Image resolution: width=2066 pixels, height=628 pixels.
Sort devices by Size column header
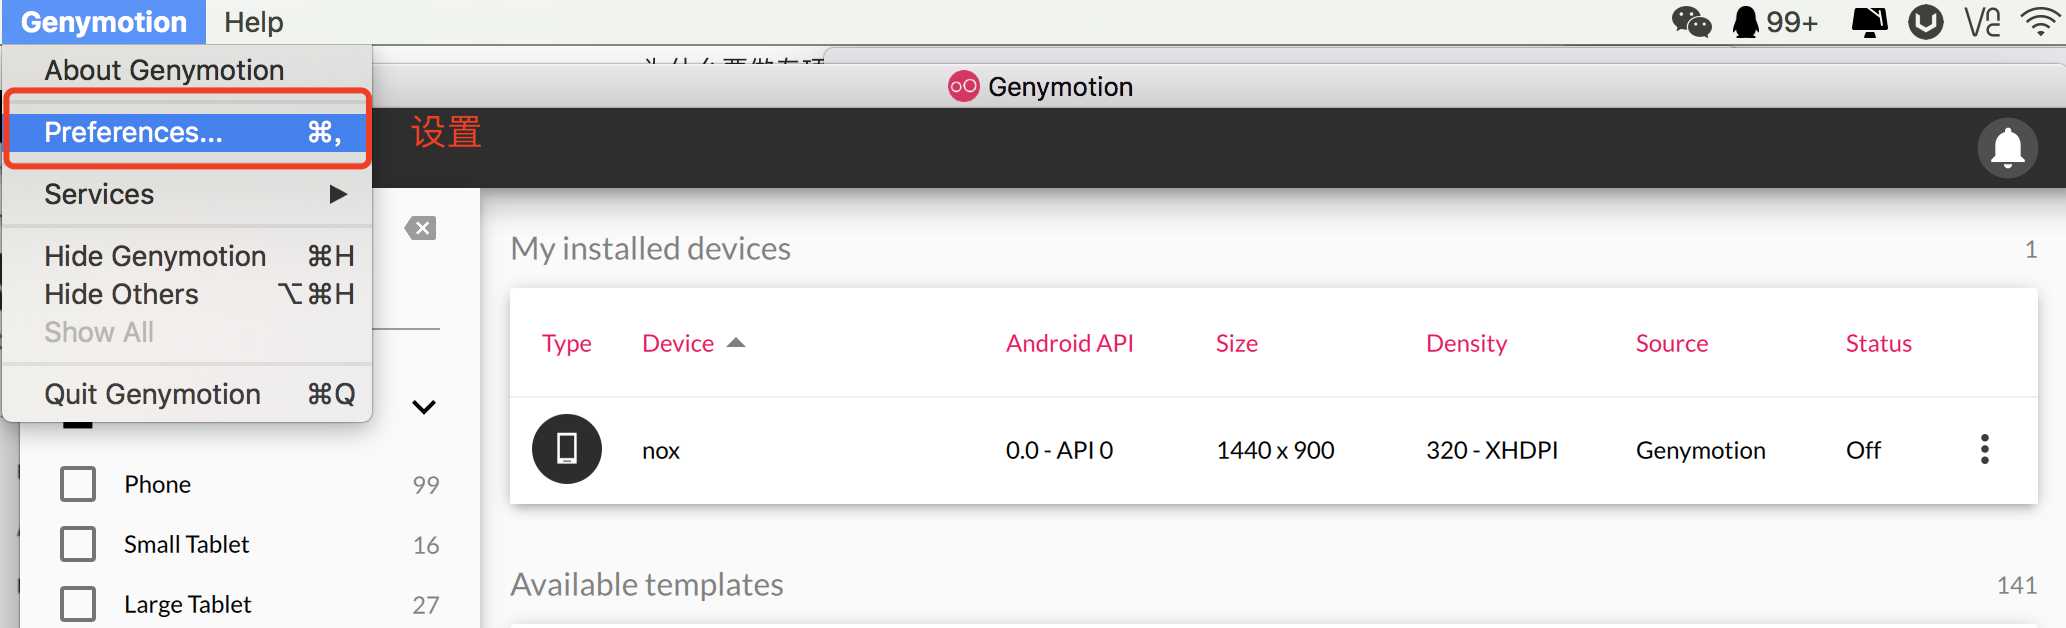(1236, 343)
